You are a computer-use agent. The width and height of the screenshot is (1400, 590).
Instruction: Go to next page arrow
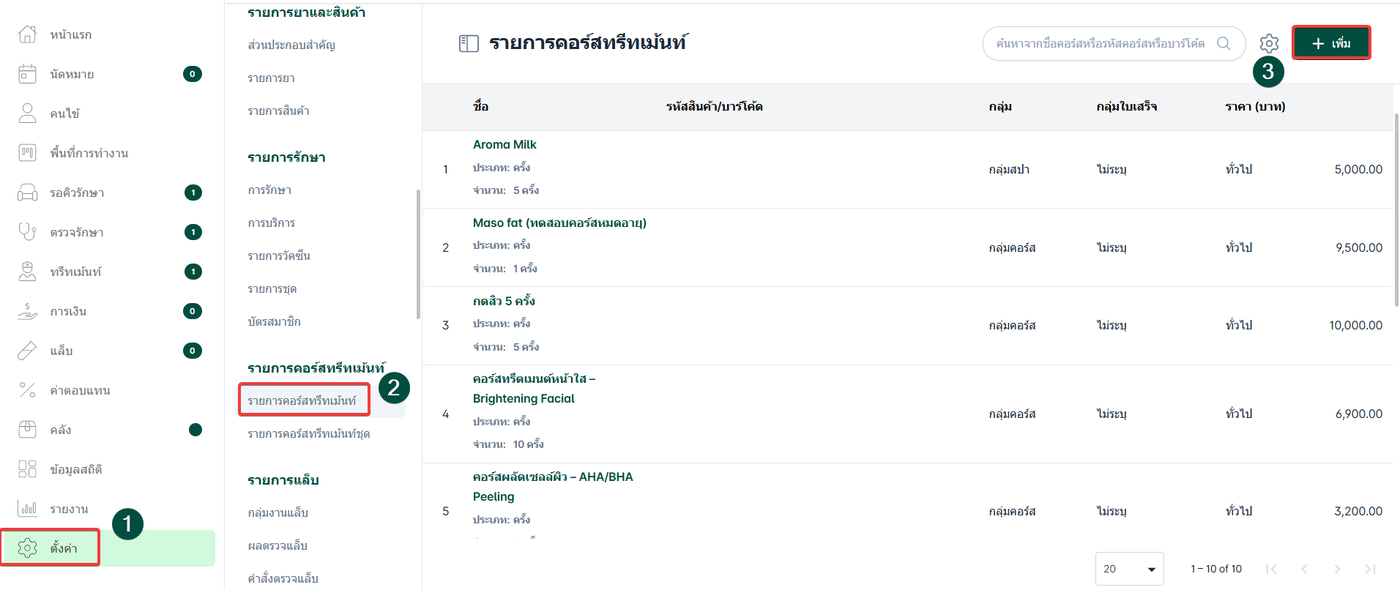pos(1337,569)
